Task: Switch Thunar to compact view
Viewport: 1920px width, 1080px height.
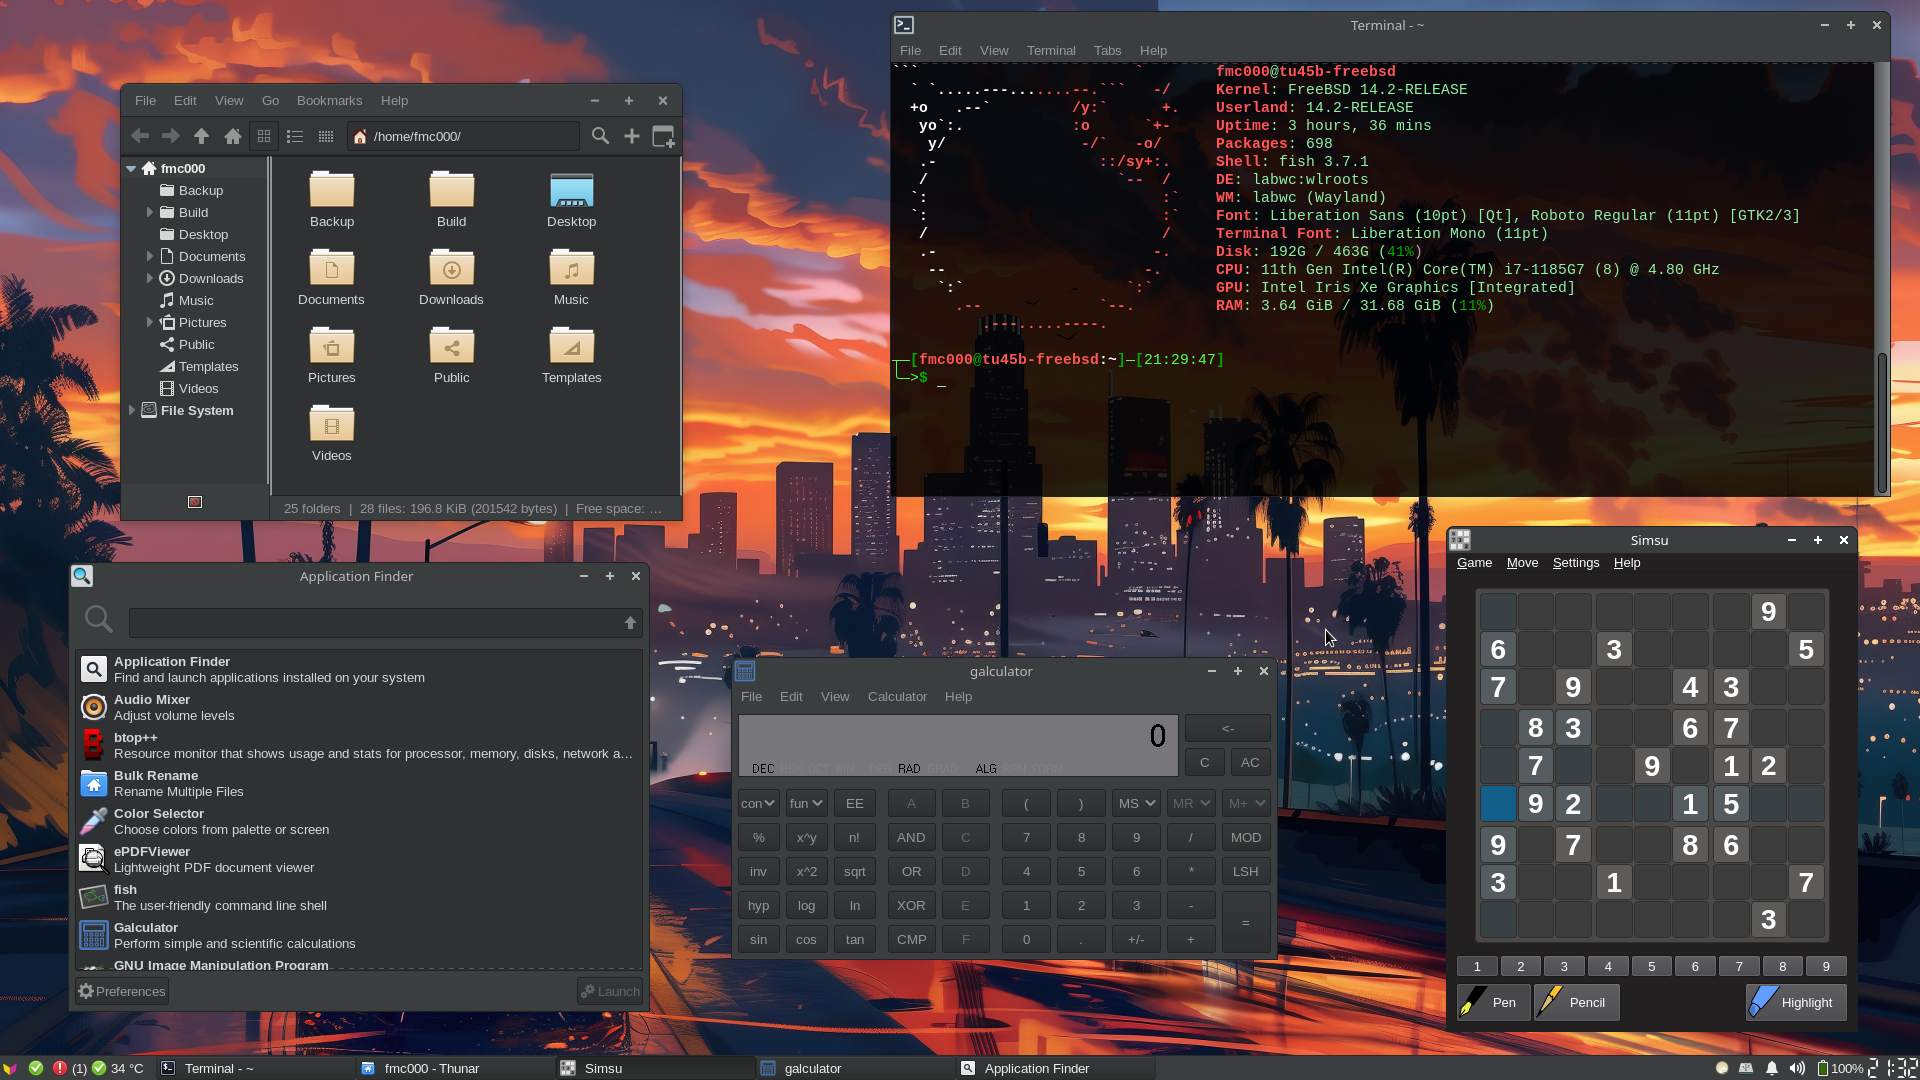Action: point(325,136)
